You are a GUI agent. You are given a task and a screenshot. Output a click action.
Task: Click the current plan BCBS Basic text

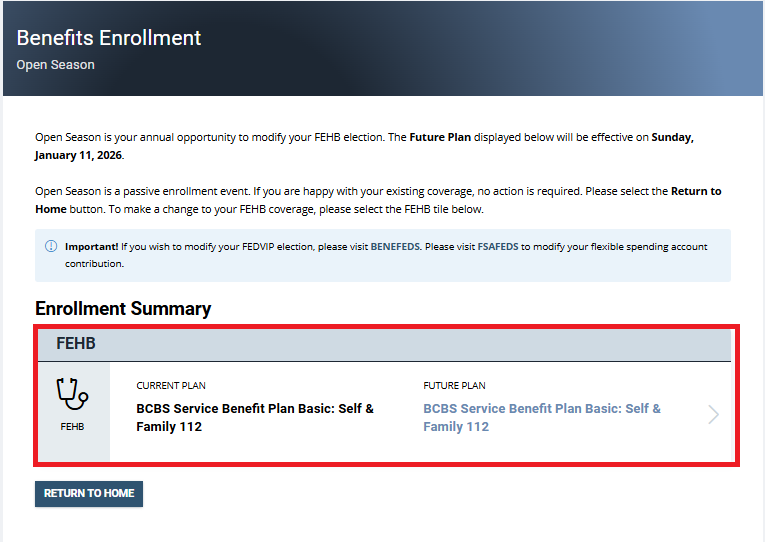[x=255, y=418]
